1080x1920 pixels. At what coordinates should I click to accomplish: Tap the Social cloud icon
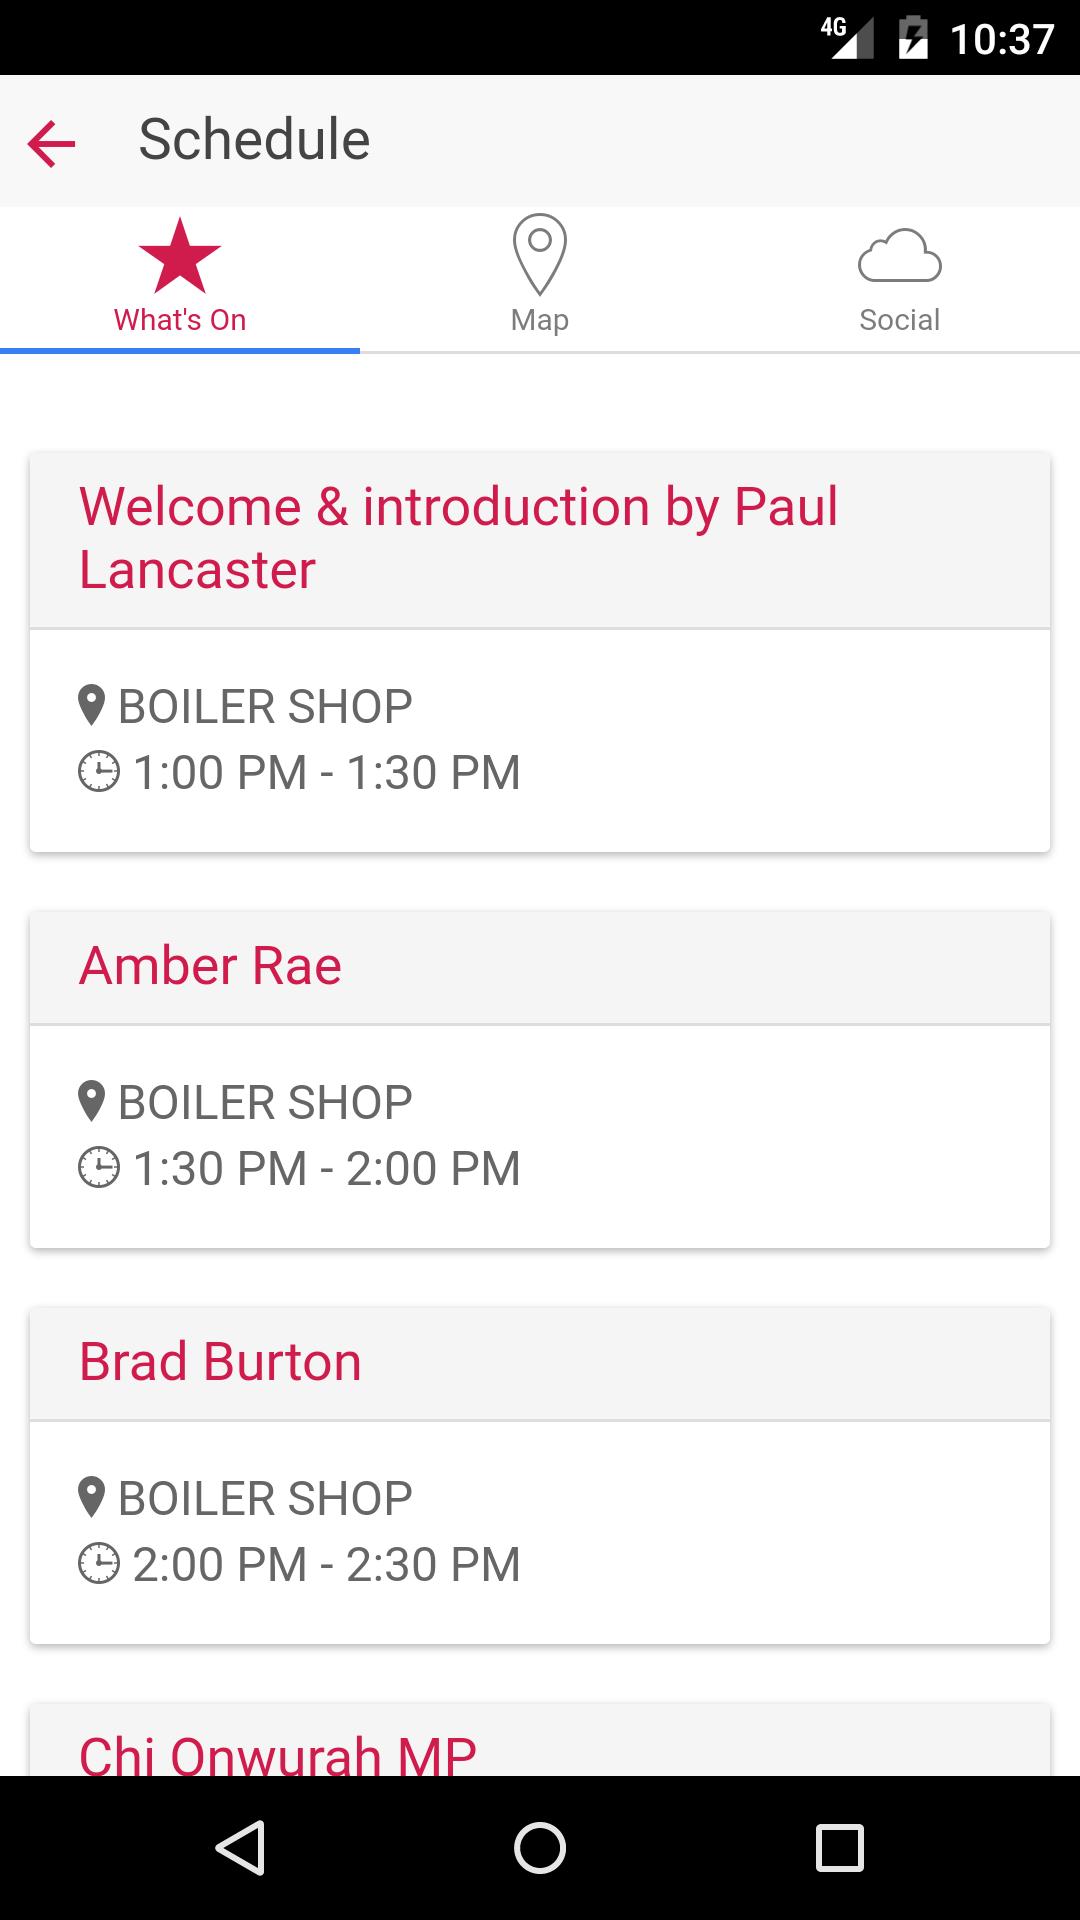point(899,256)
